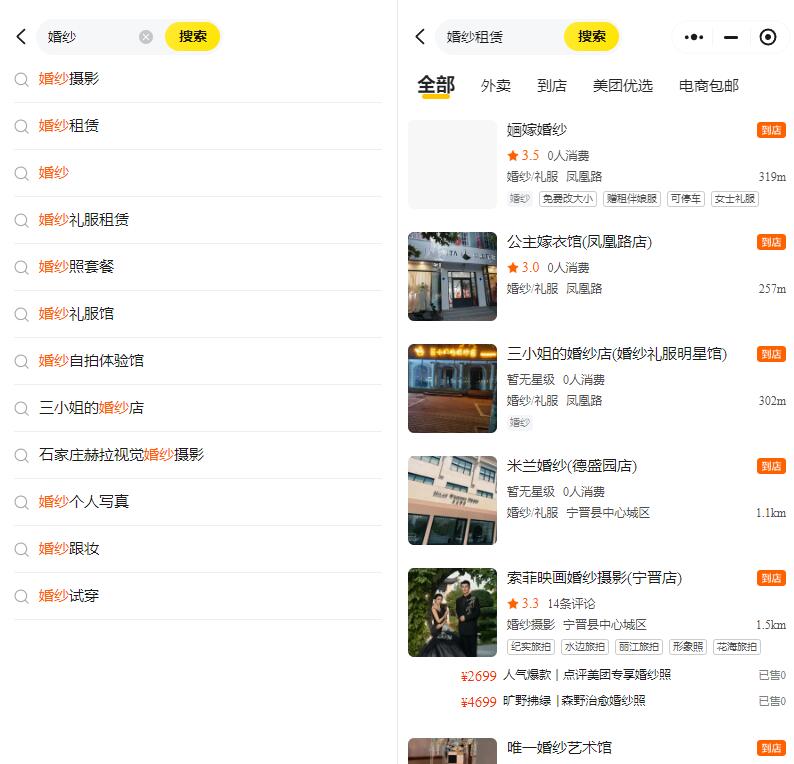
Task: Select the 婚纱跟妆 suggestion
Action: 198,549
